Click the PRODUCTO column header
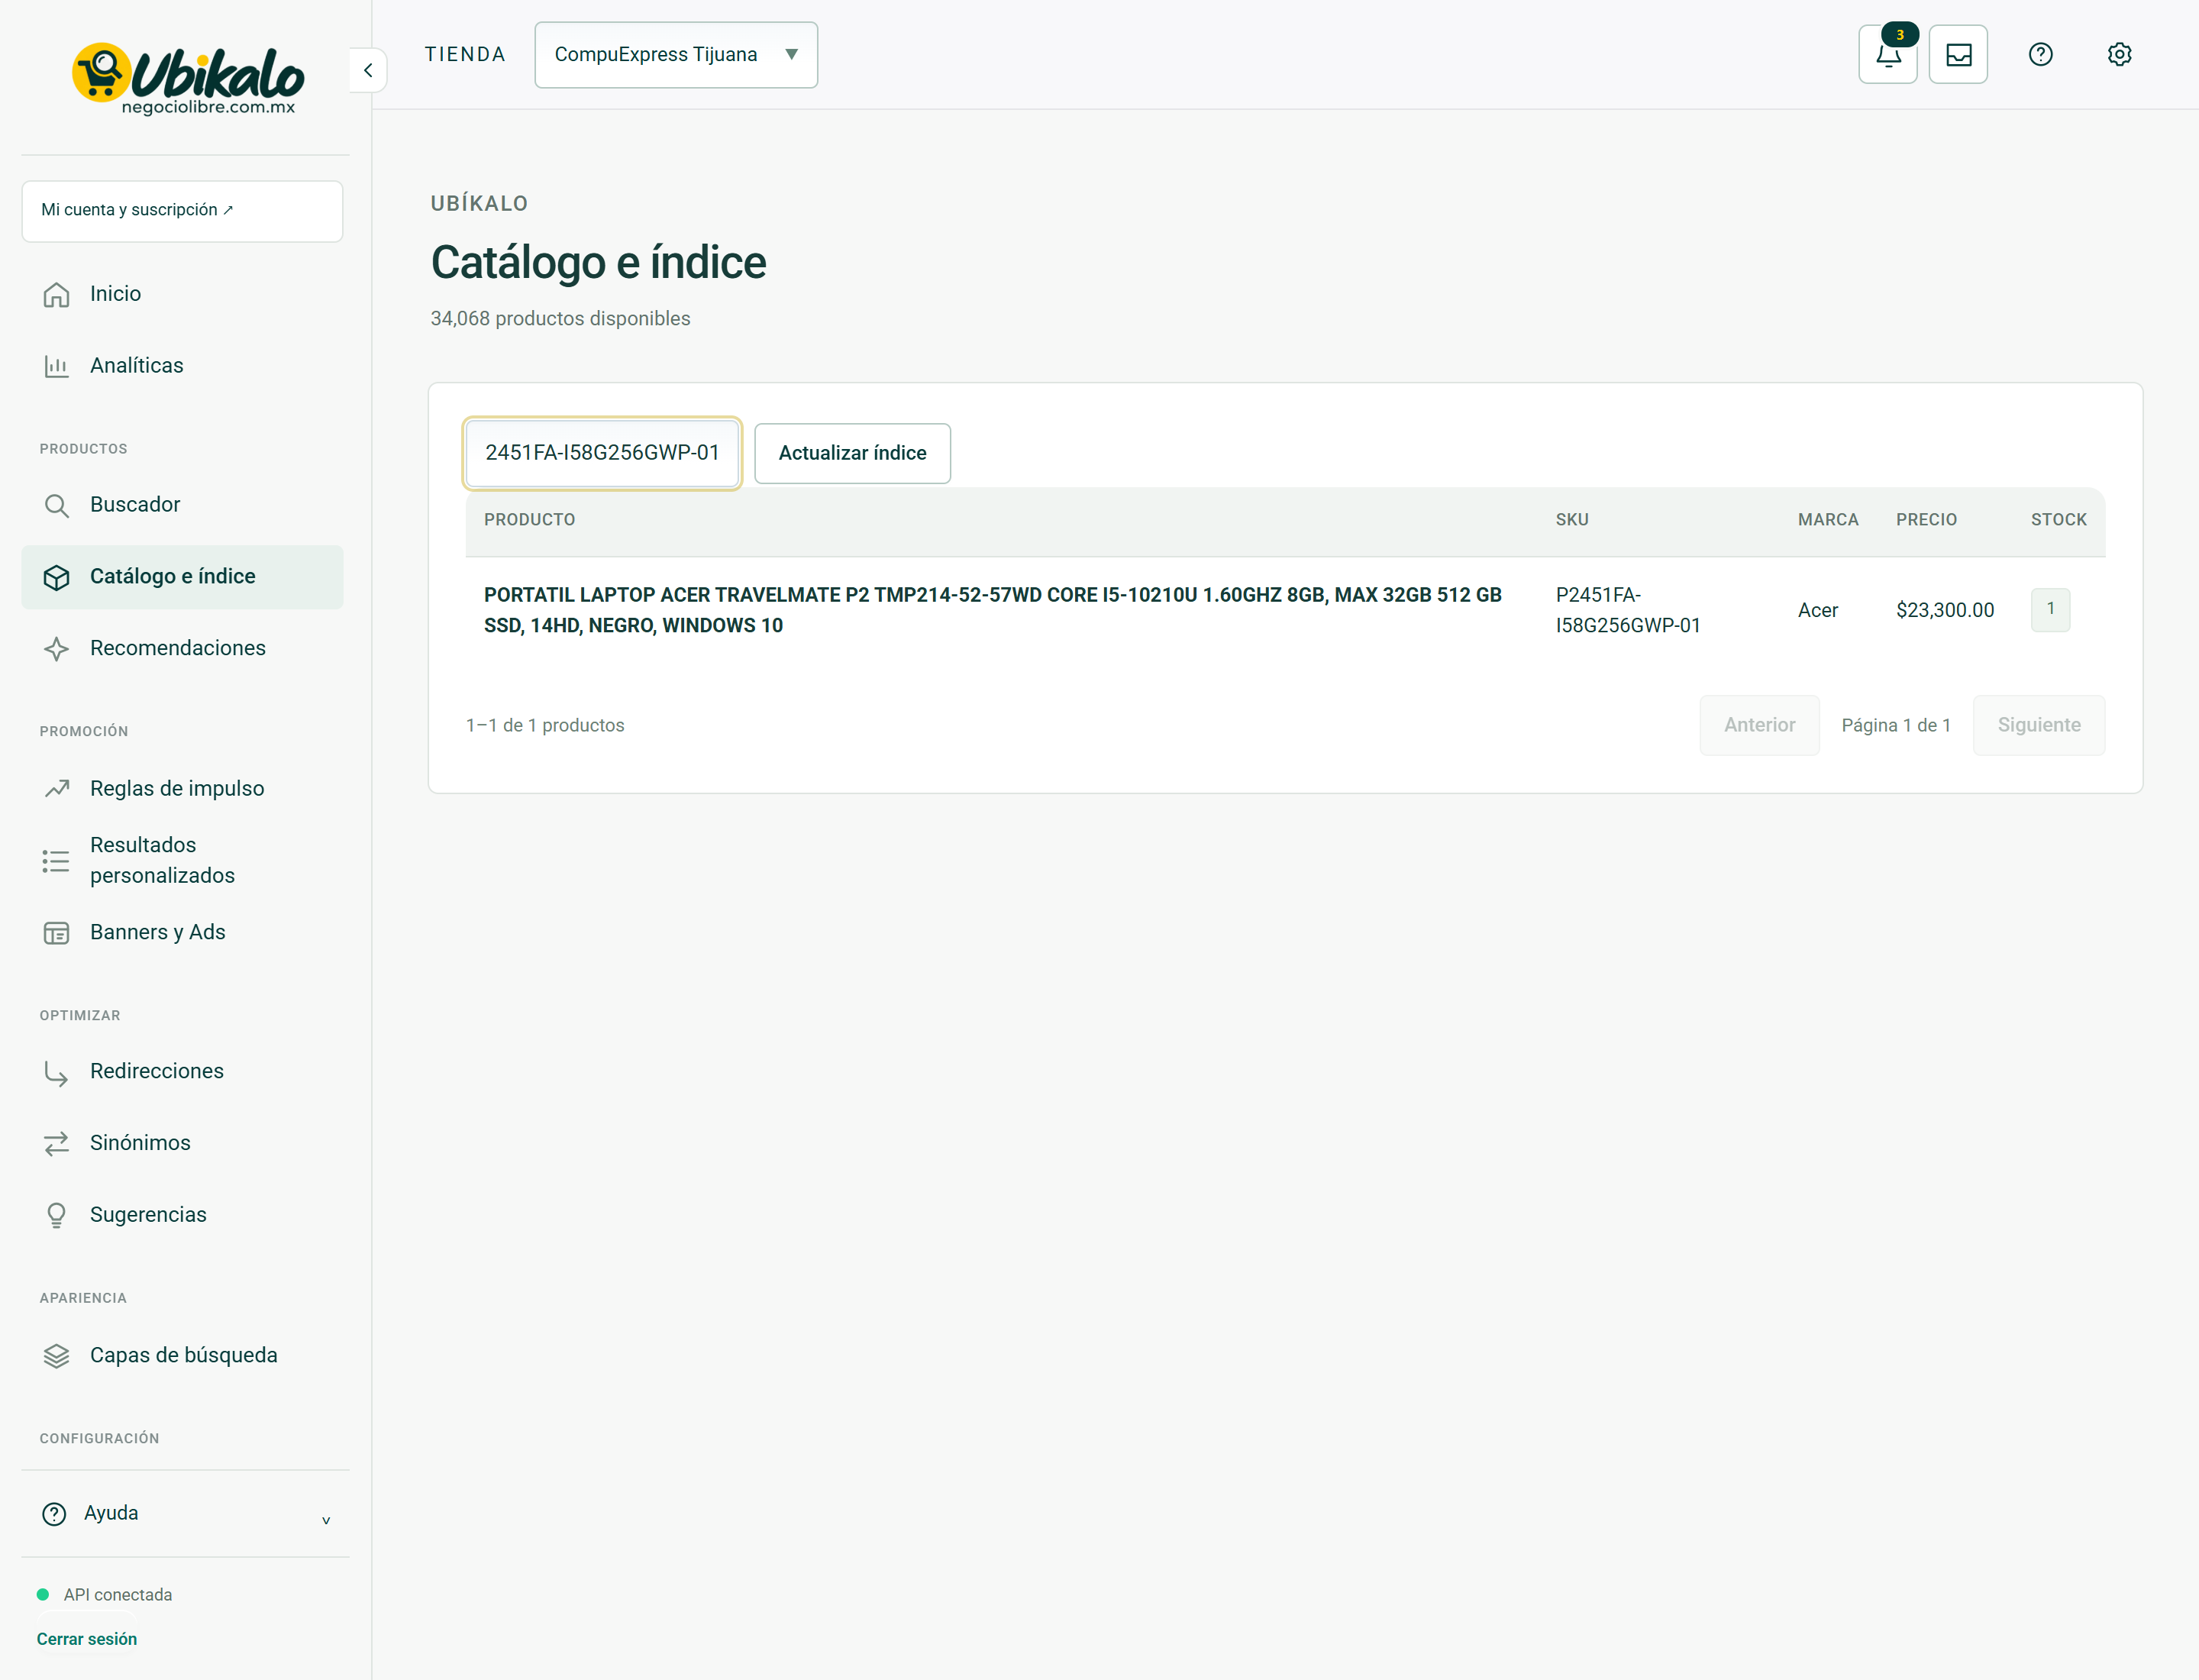The width and height of the screenshot is (2199, 1680). (529, 520)
